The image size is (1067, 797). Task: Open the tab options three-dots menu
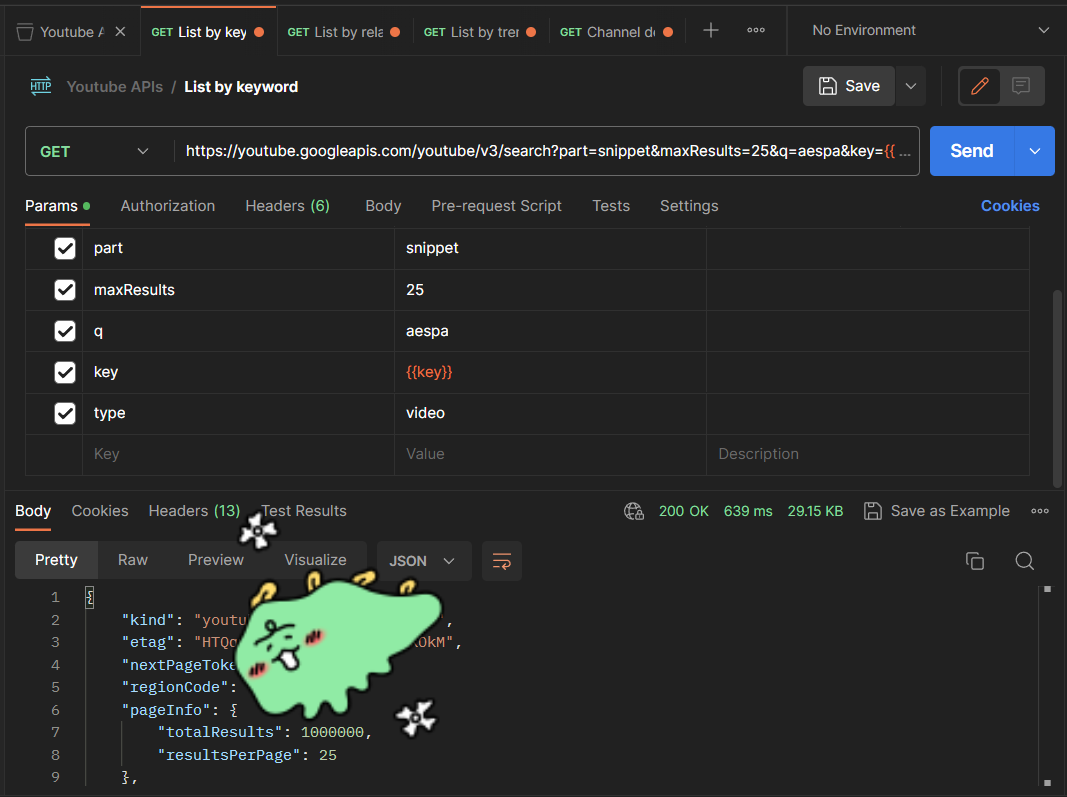(x=756, y=30)
